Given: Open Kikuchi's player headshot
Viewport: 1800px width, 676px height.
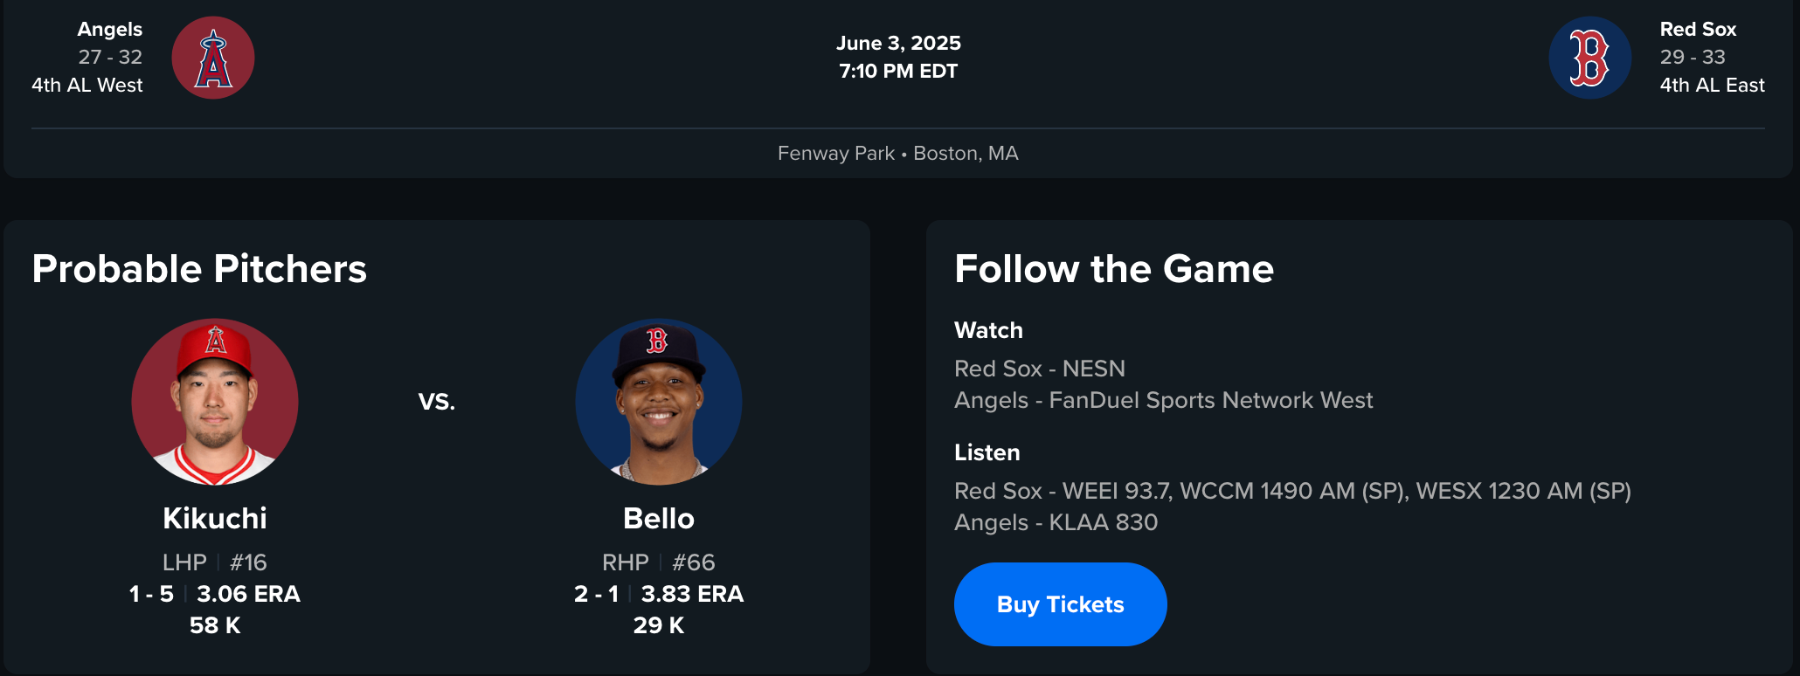Looking at the screenshot, I should (215, 402).
